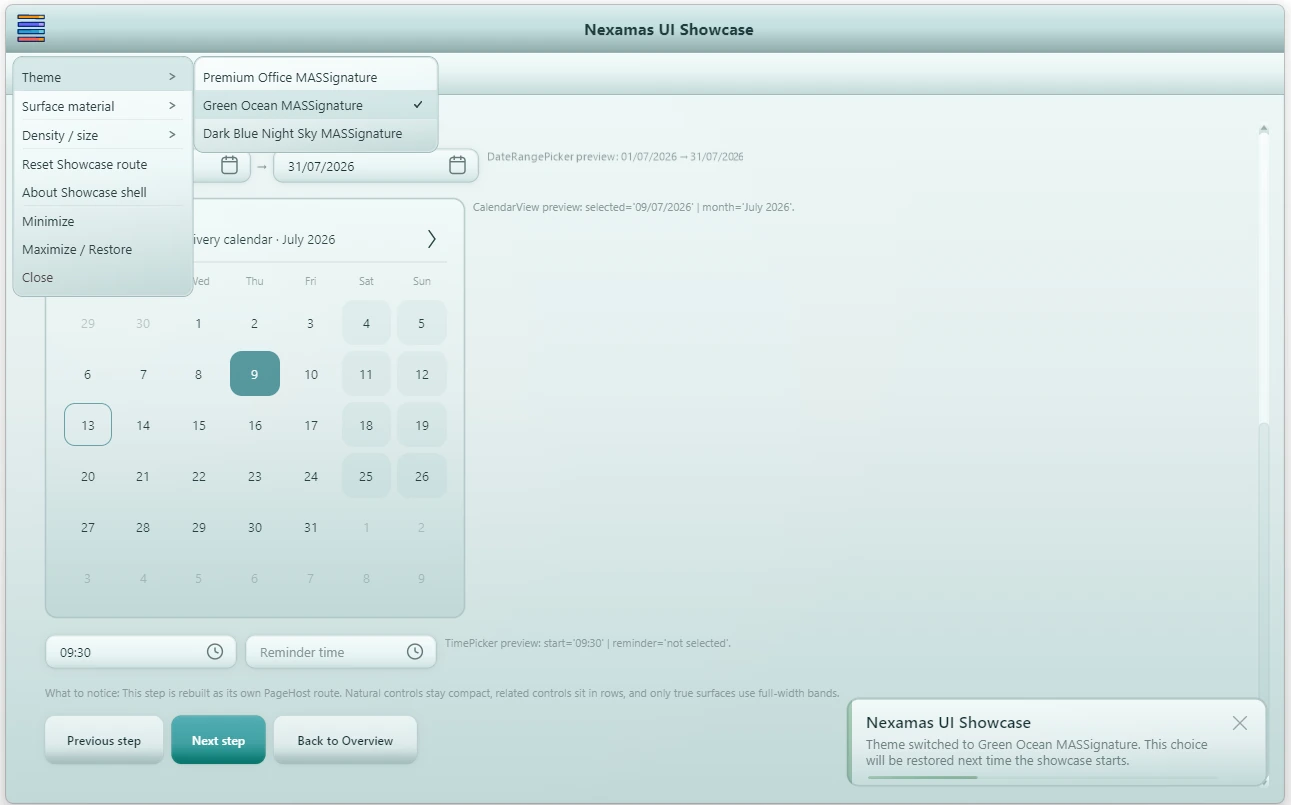Open calendar icon beside 31/07/2026
The width and height of the screenshot is (1291, 805).
pos(457,165)
